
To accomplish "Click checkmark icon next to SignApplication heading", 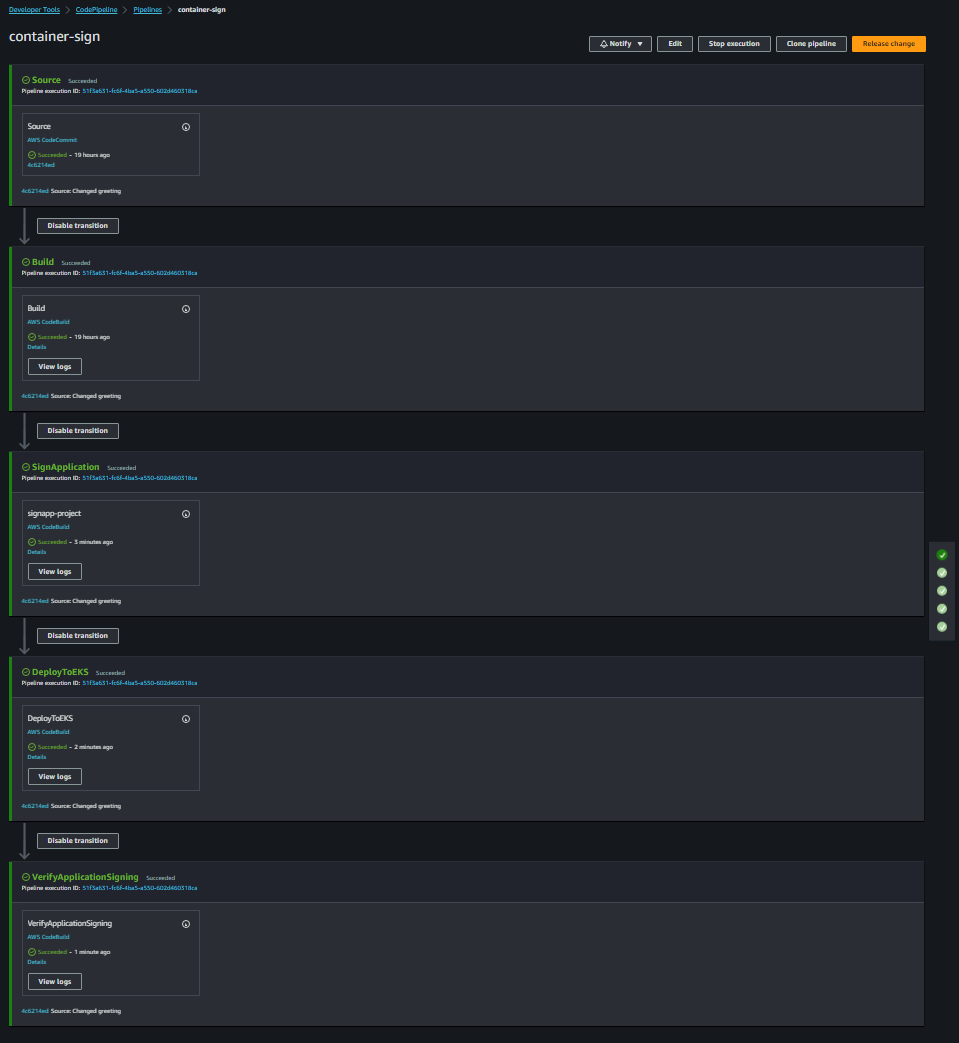I will pos(25,467).
